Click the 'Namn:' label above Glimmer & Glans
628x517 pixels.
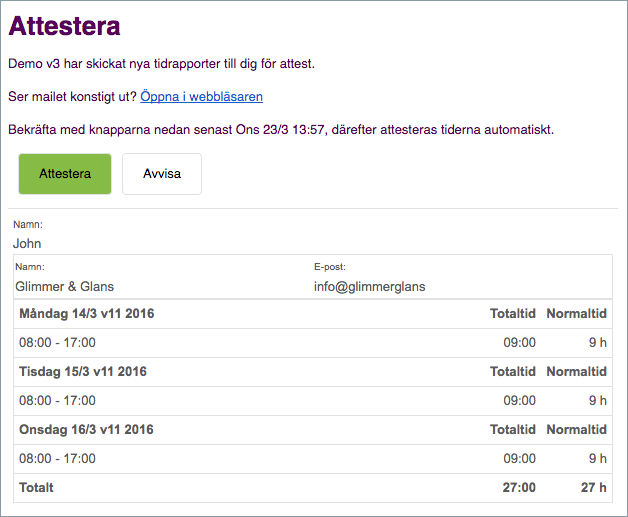coord(30,267)
